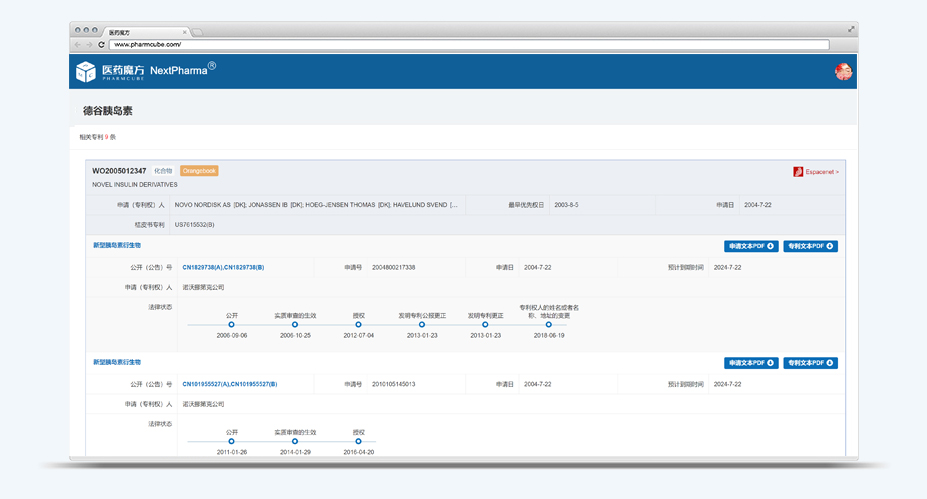Open the Espacenet > link
This screenshot has height=499, width=927.
(822, 172)
